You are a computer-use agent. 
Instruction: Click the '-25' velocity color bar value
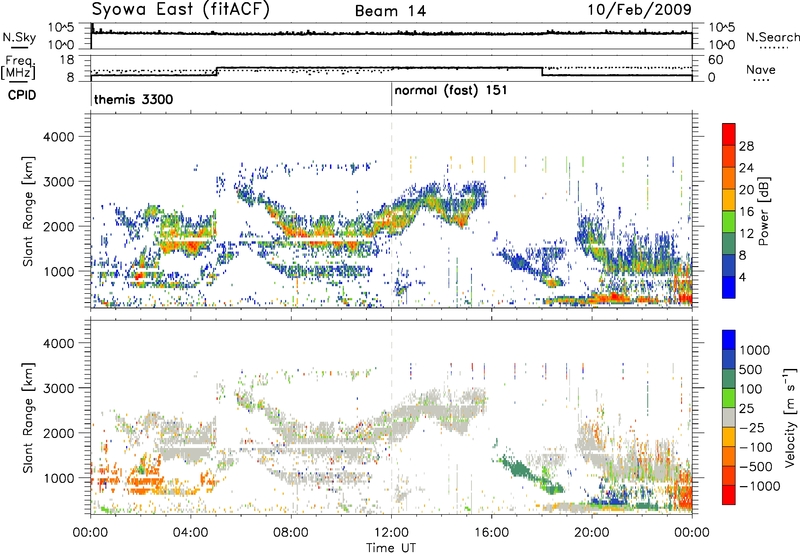(x=752, y=427)
